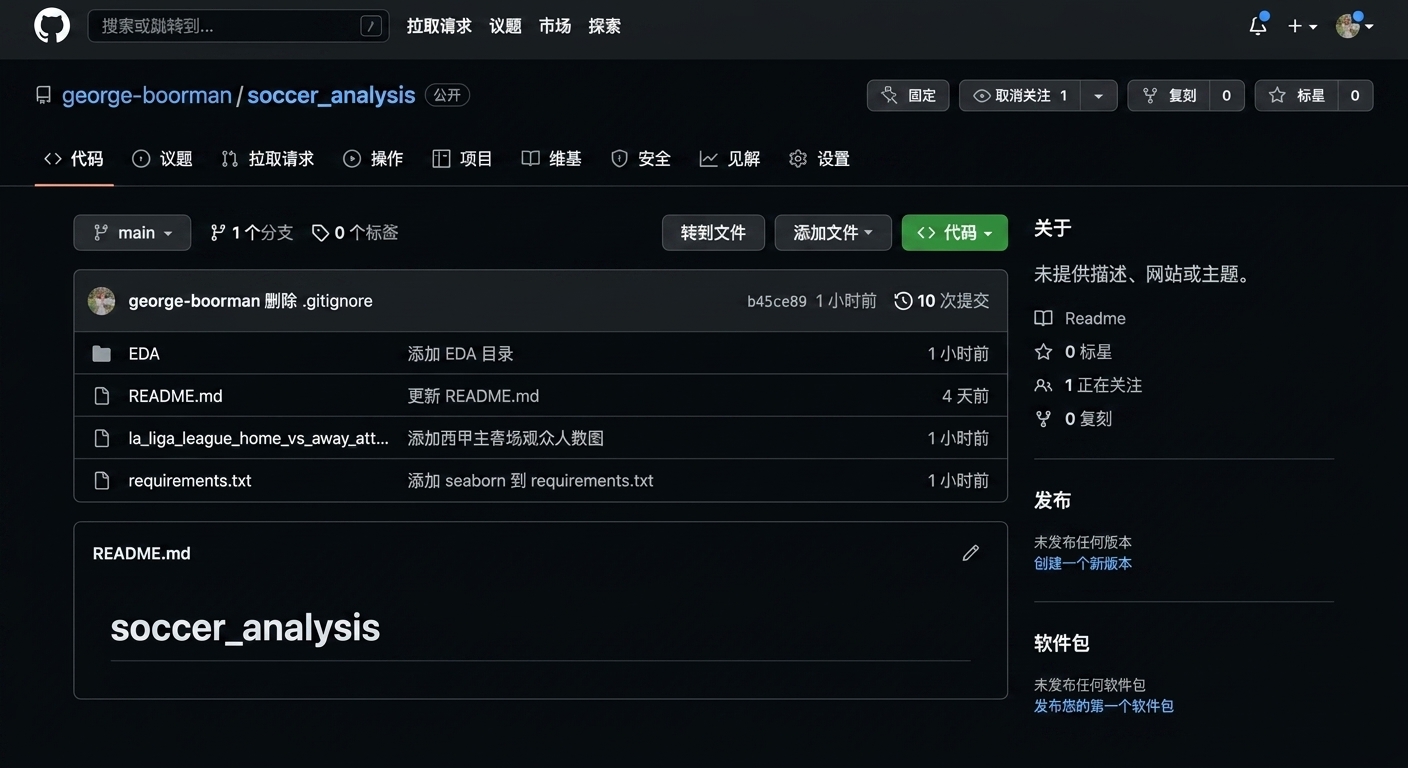The image size is (1408, 768).
Task: Switch to the 项目 tab
Action: pyautogui.click(x=462, y=158)
